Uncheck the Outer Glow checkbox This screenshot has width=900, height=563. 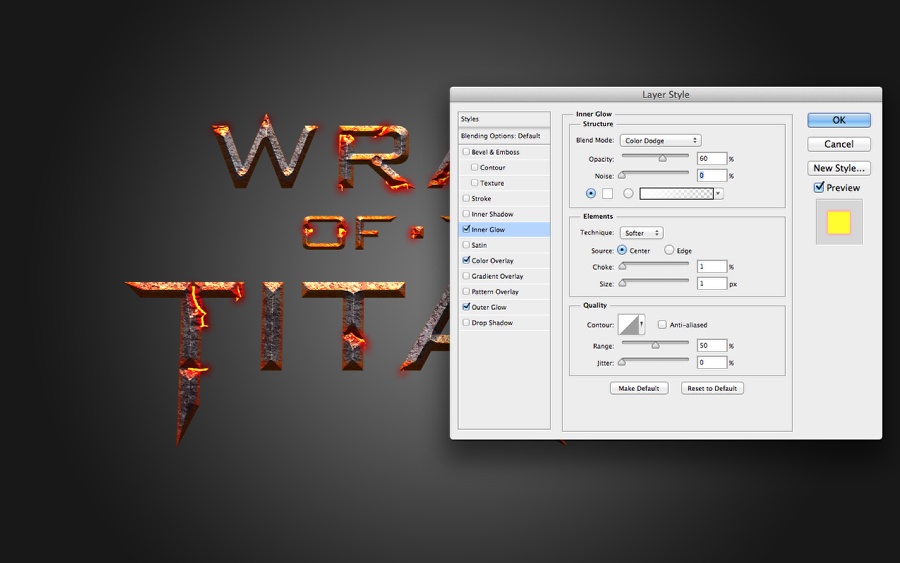coord(466,306)
